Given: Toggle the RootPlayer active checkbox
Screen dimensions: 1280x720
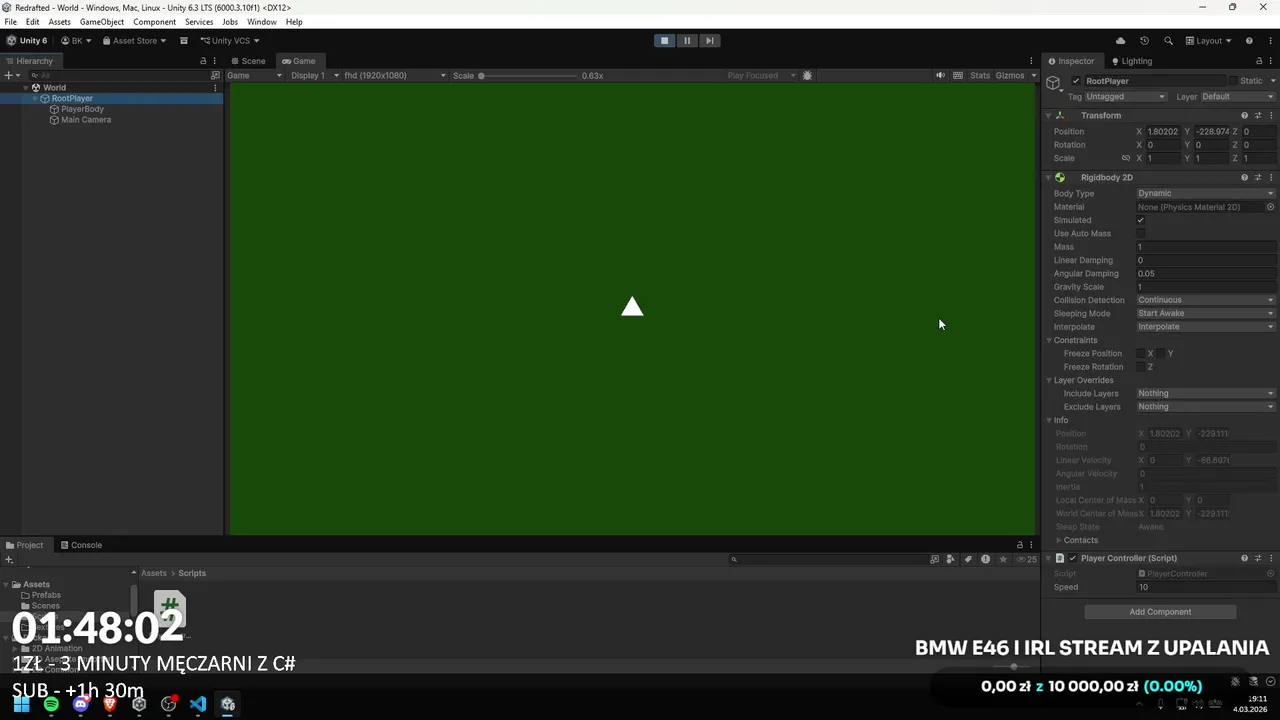Looking at the screenshot, I should [1076, 81].
